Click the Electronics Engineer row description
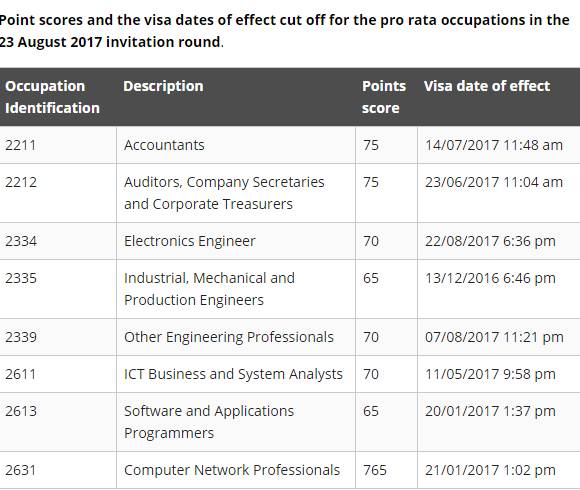The image size is (580, 490). coord(190,241)
